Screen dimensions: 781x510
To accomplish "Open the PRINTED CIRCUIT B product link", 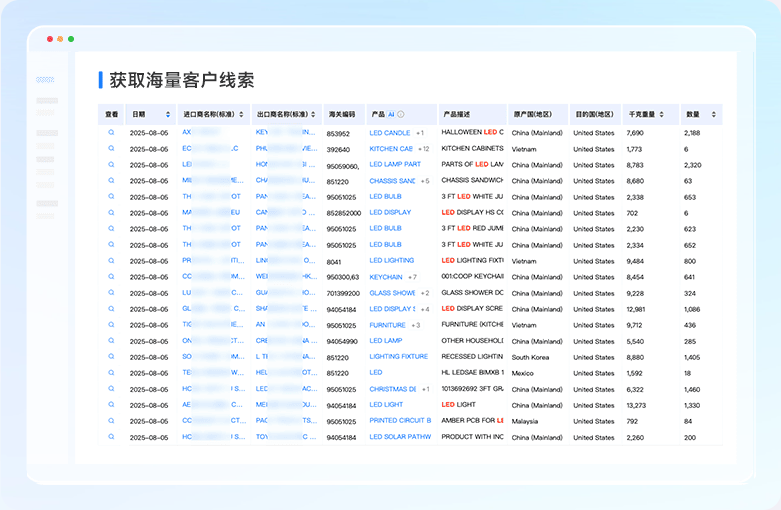I will pos(400,421).
